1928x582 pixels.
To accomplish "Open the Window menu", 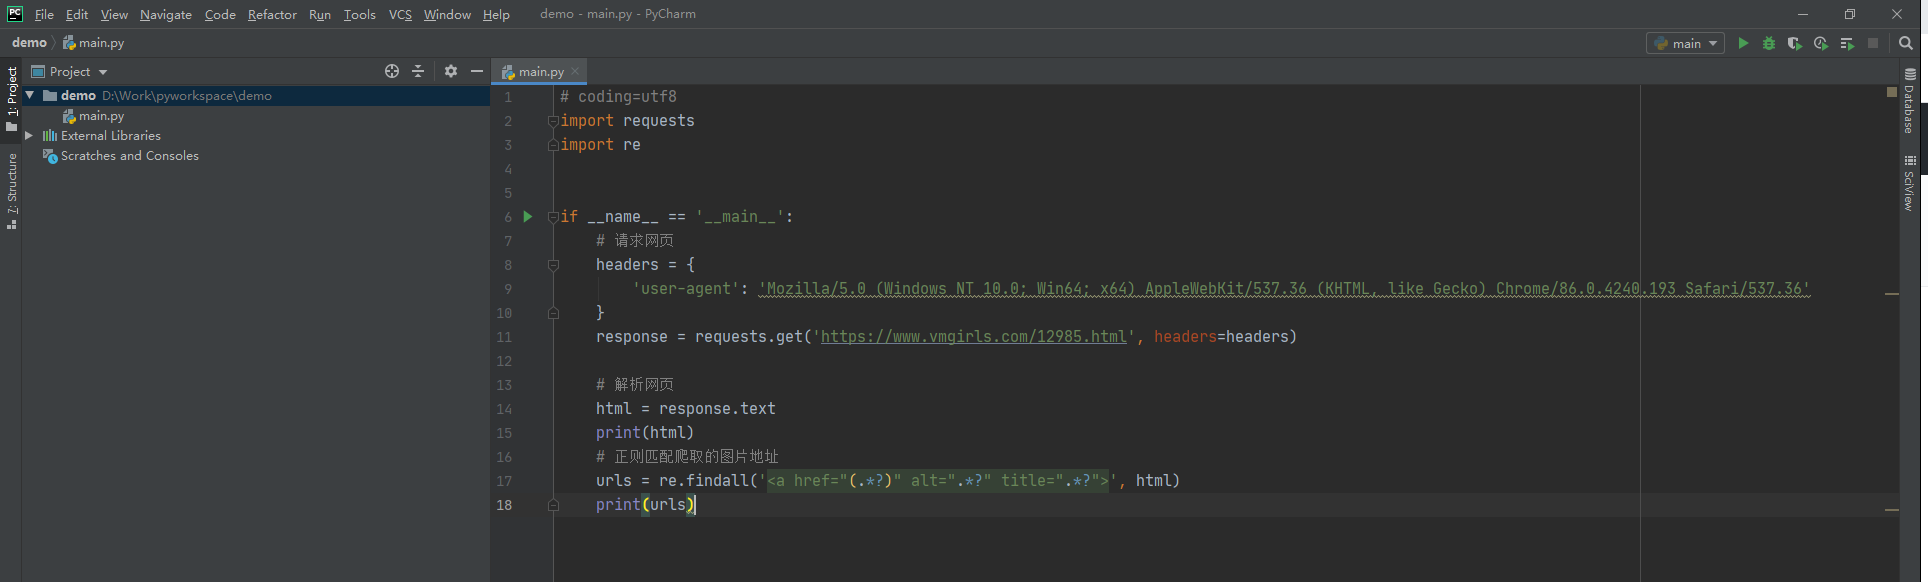I will (447, 14).
